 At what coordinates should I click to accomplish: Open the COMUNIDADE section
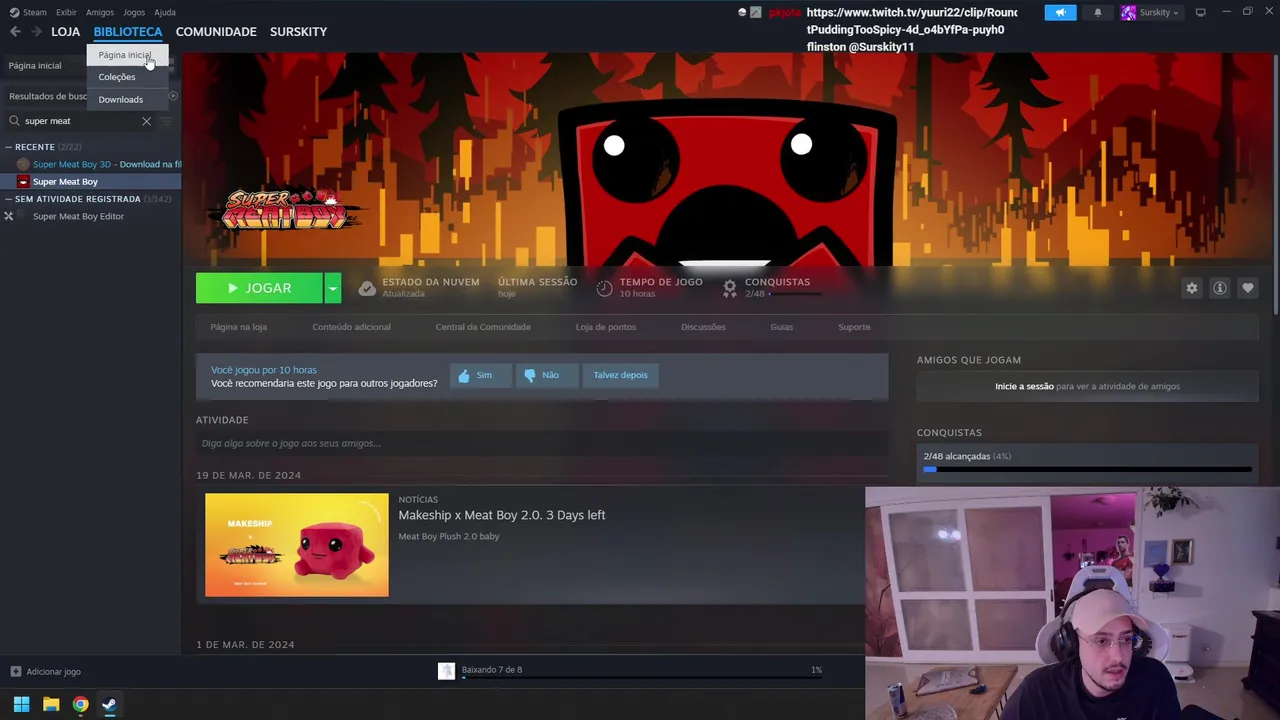216,32
